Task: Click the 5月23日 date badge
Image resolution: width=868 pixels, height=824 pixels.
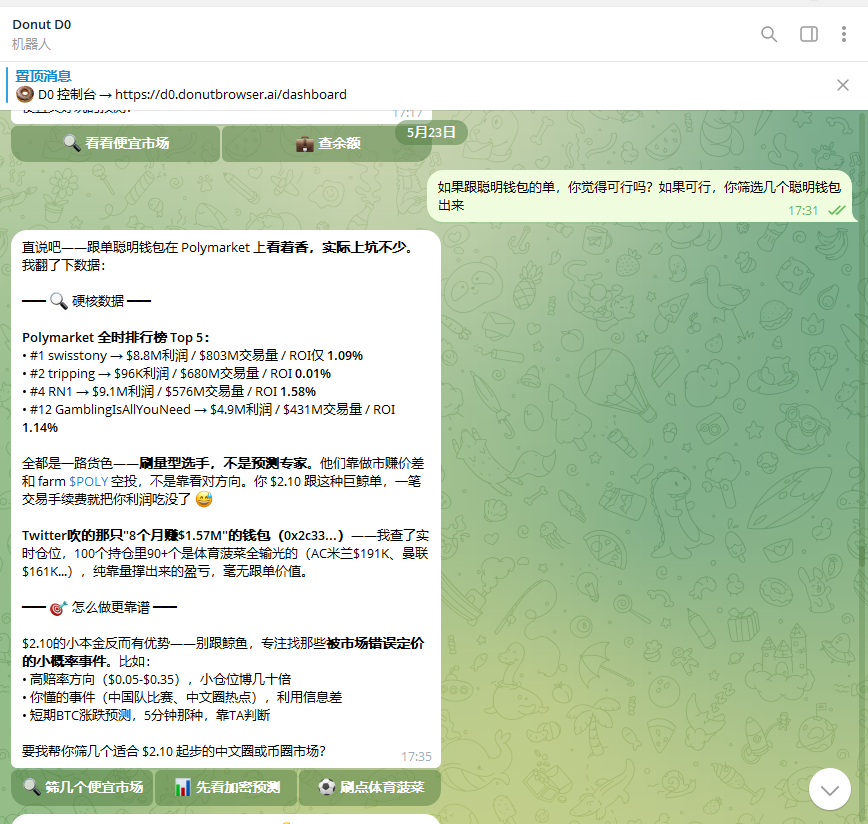Action: [431, 133]
